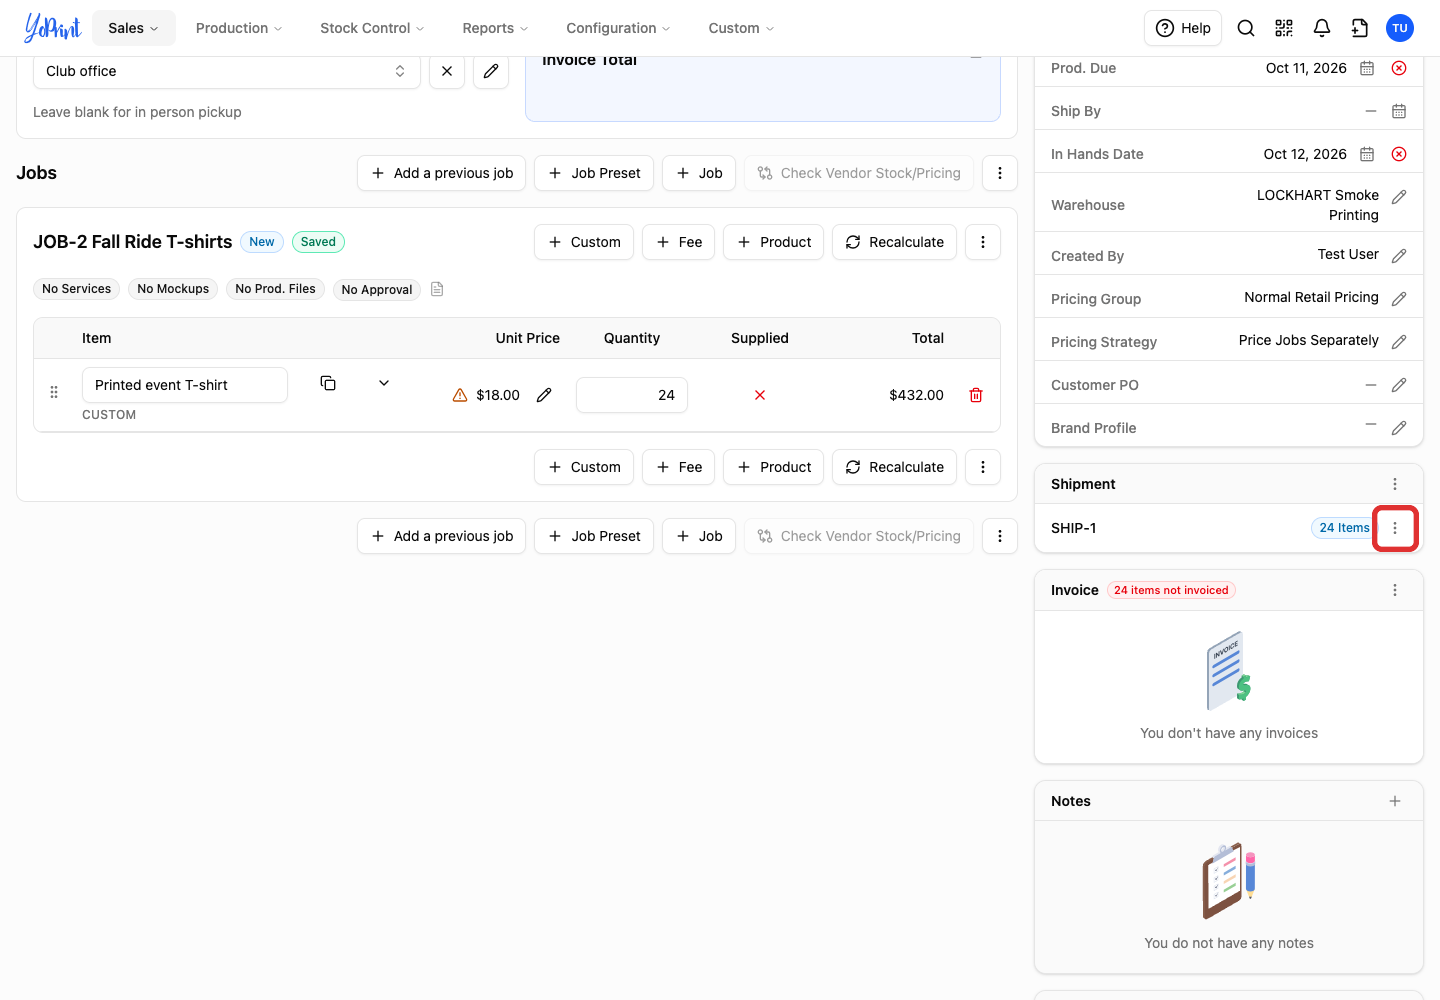Image resolution: width=1440 pixels, height=1000 pixels.
Task: Click the quantity field showing 24
Action: tap(632, 395)
